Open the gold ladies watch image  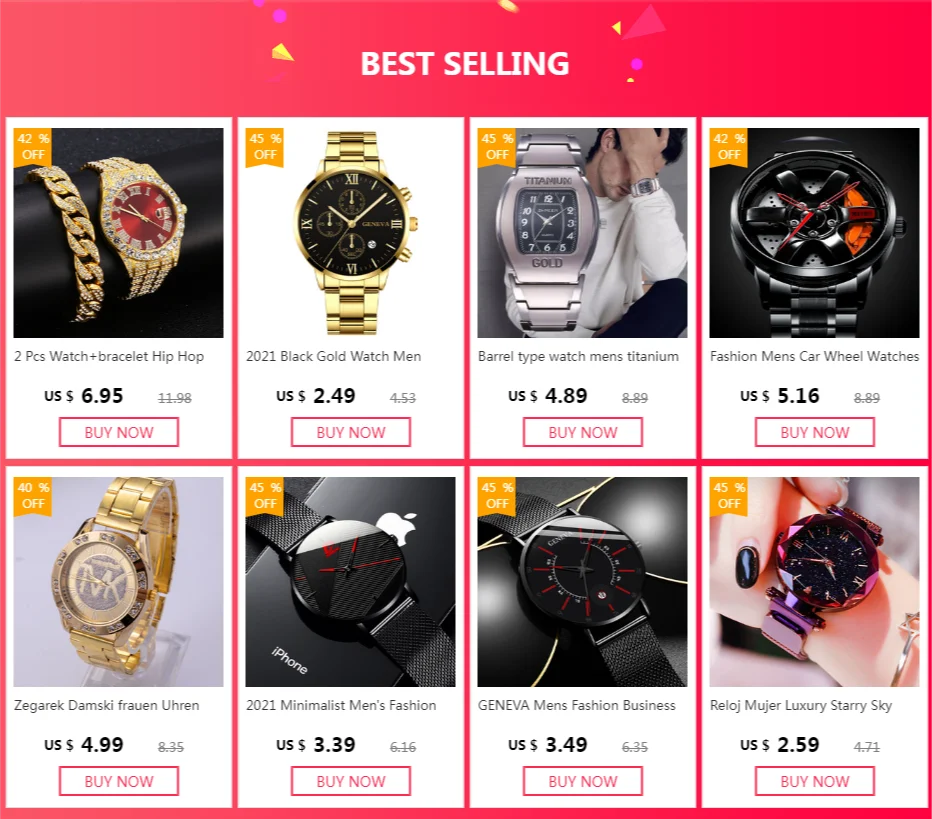[118, 581]
